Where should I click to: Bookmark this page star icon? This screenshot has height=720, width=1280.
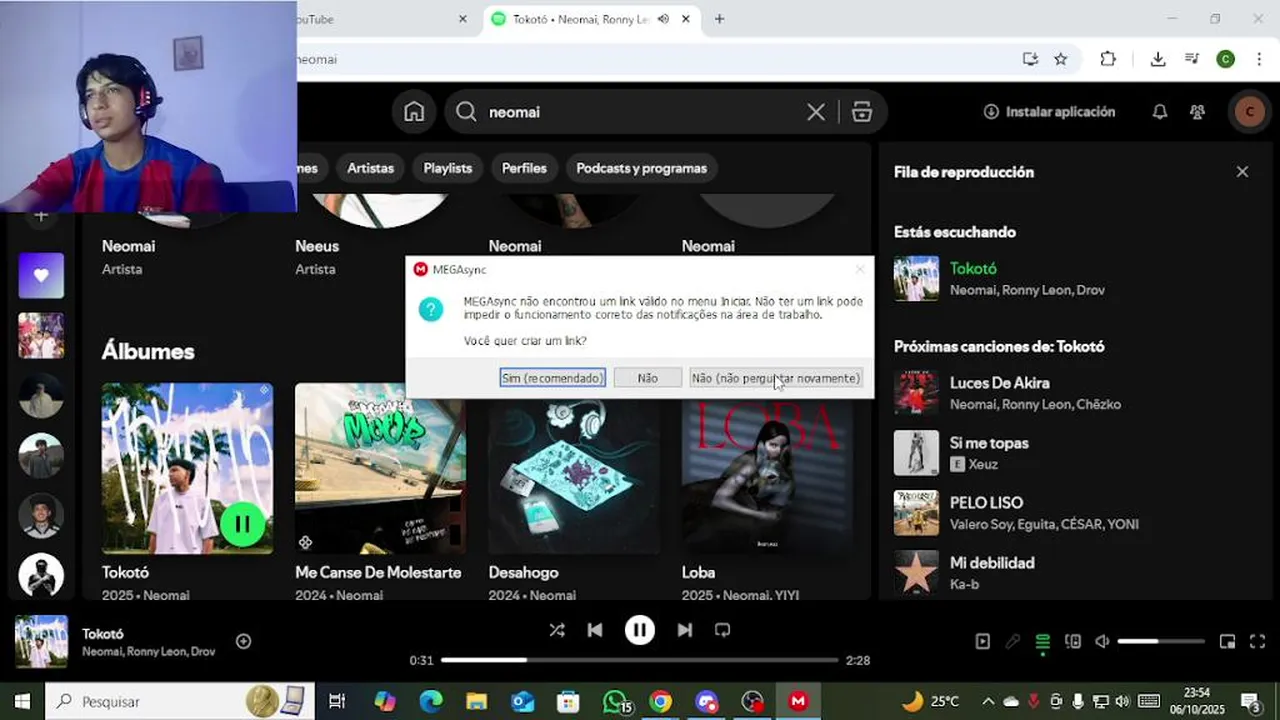[1061, 59]
